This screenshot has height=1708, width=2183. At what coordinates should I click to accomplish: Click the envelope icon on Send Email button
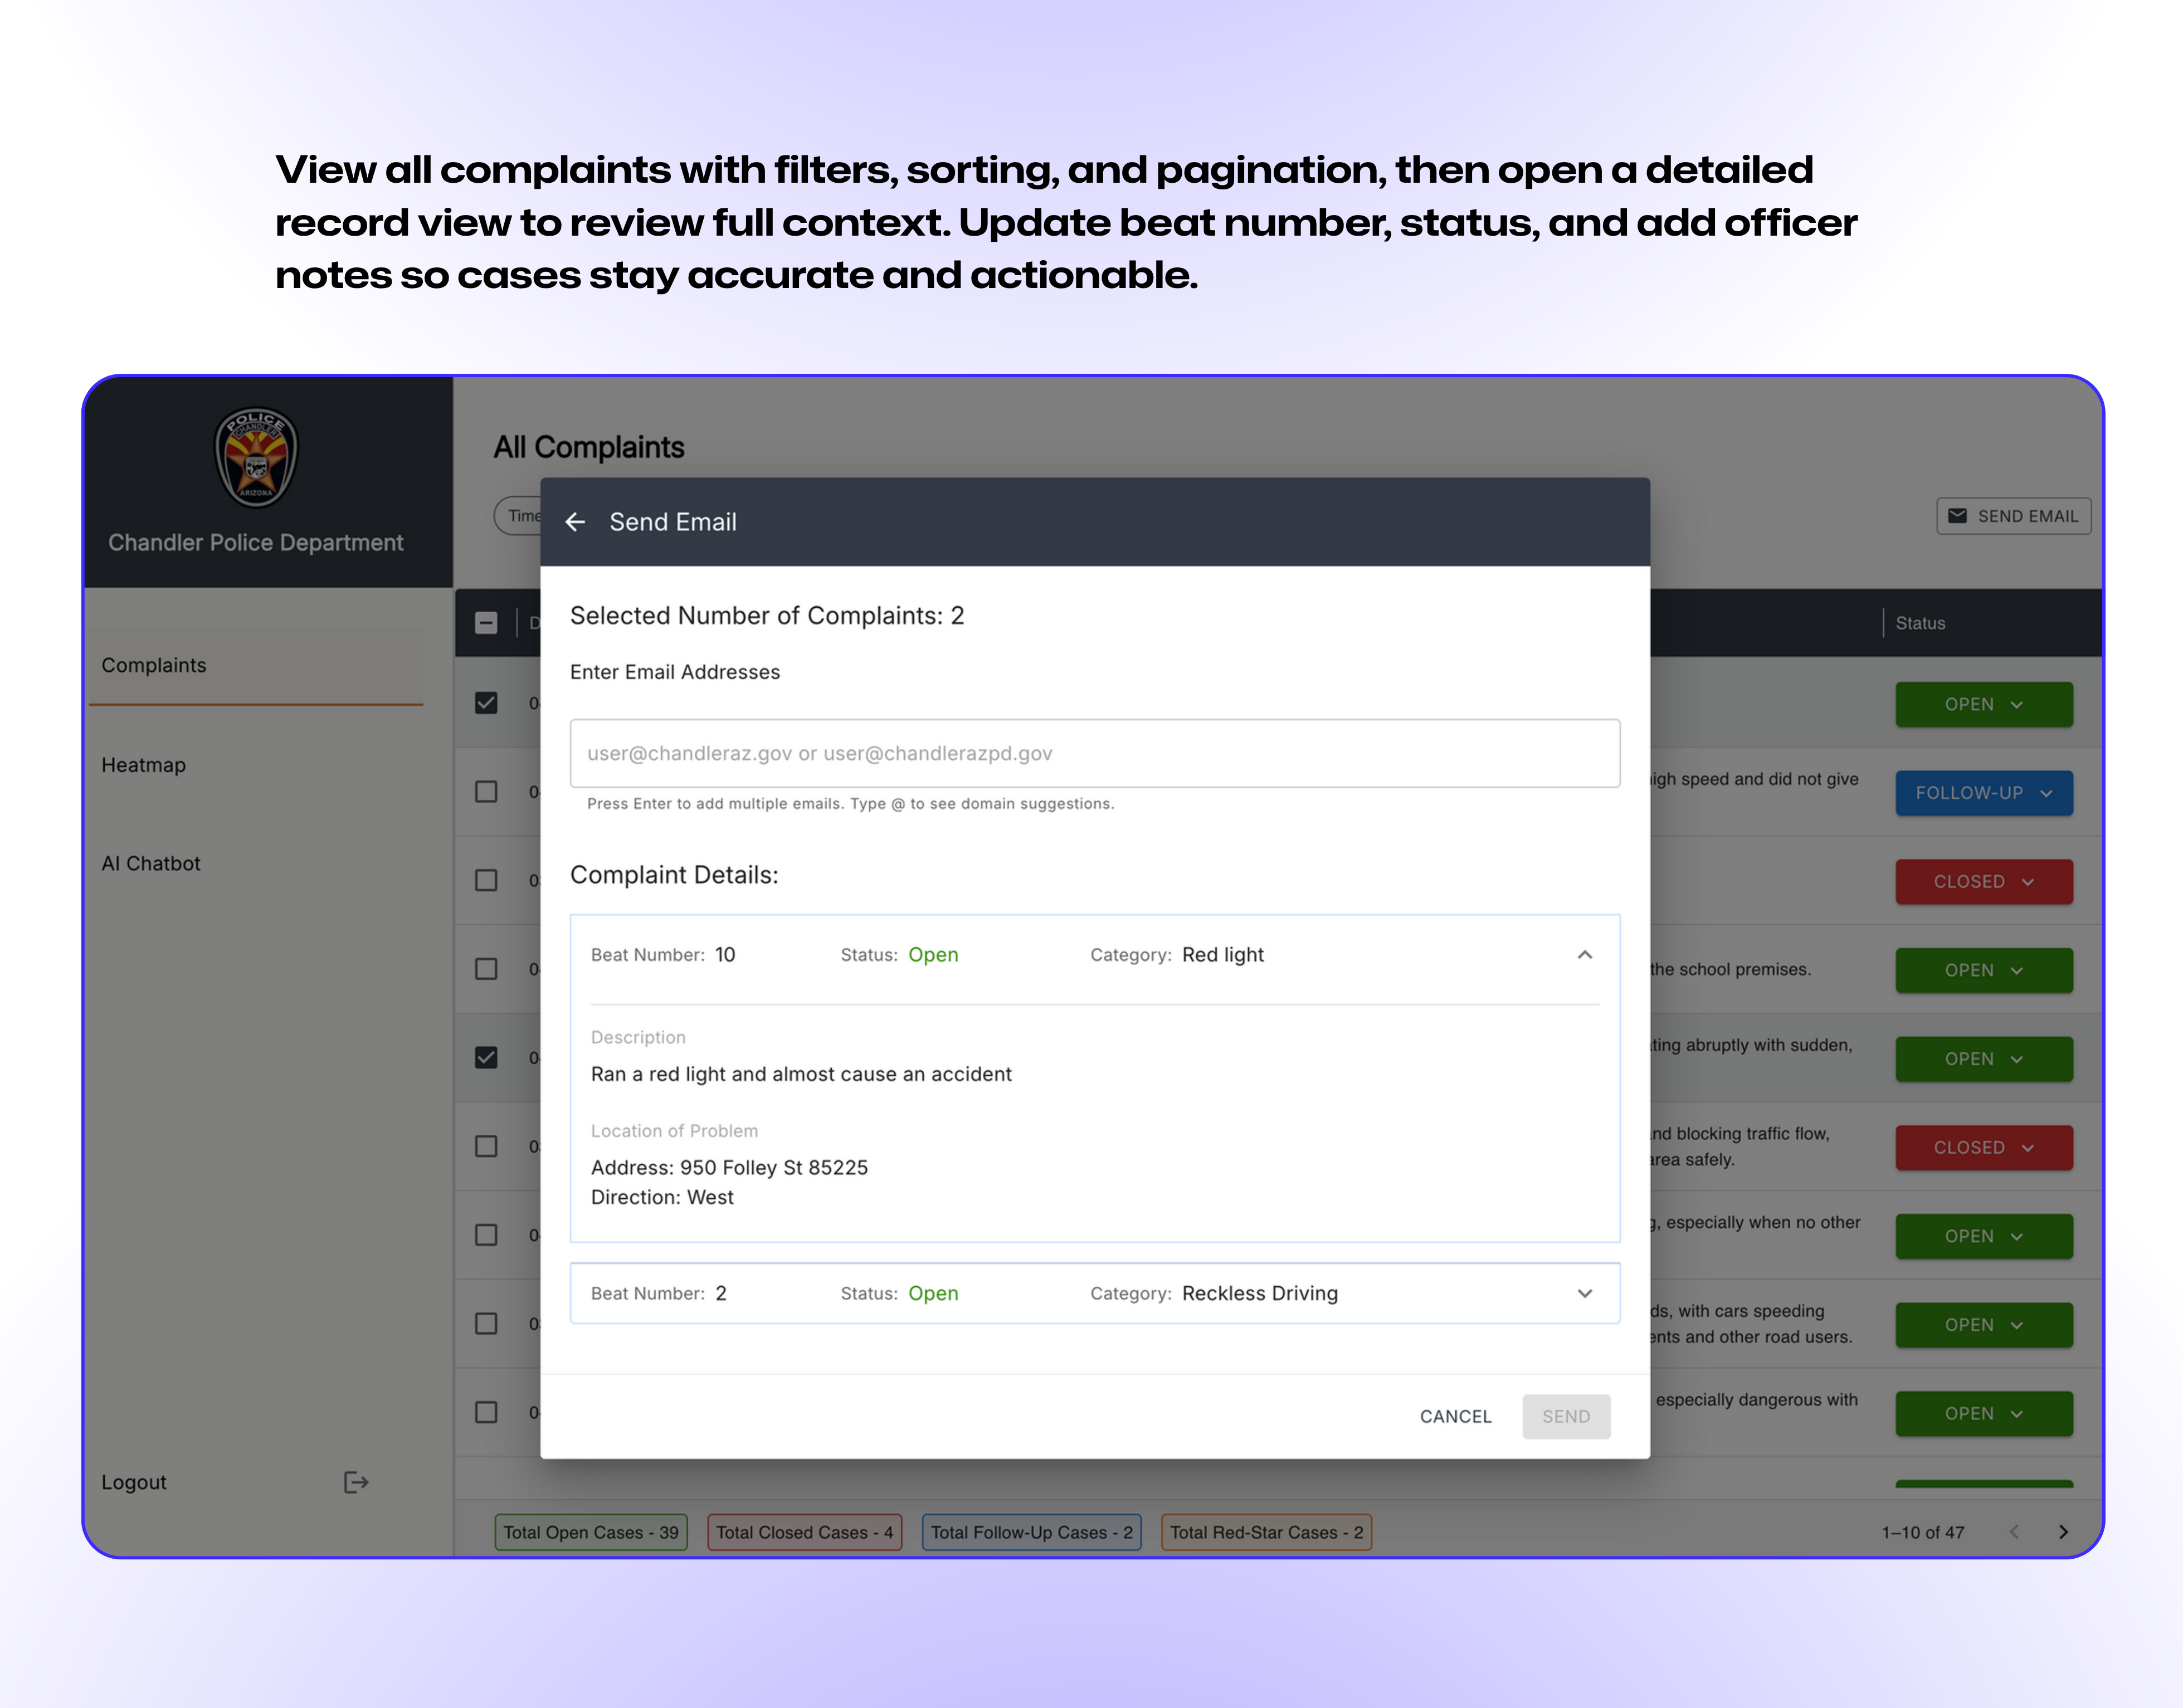[x=1957, y=516]
